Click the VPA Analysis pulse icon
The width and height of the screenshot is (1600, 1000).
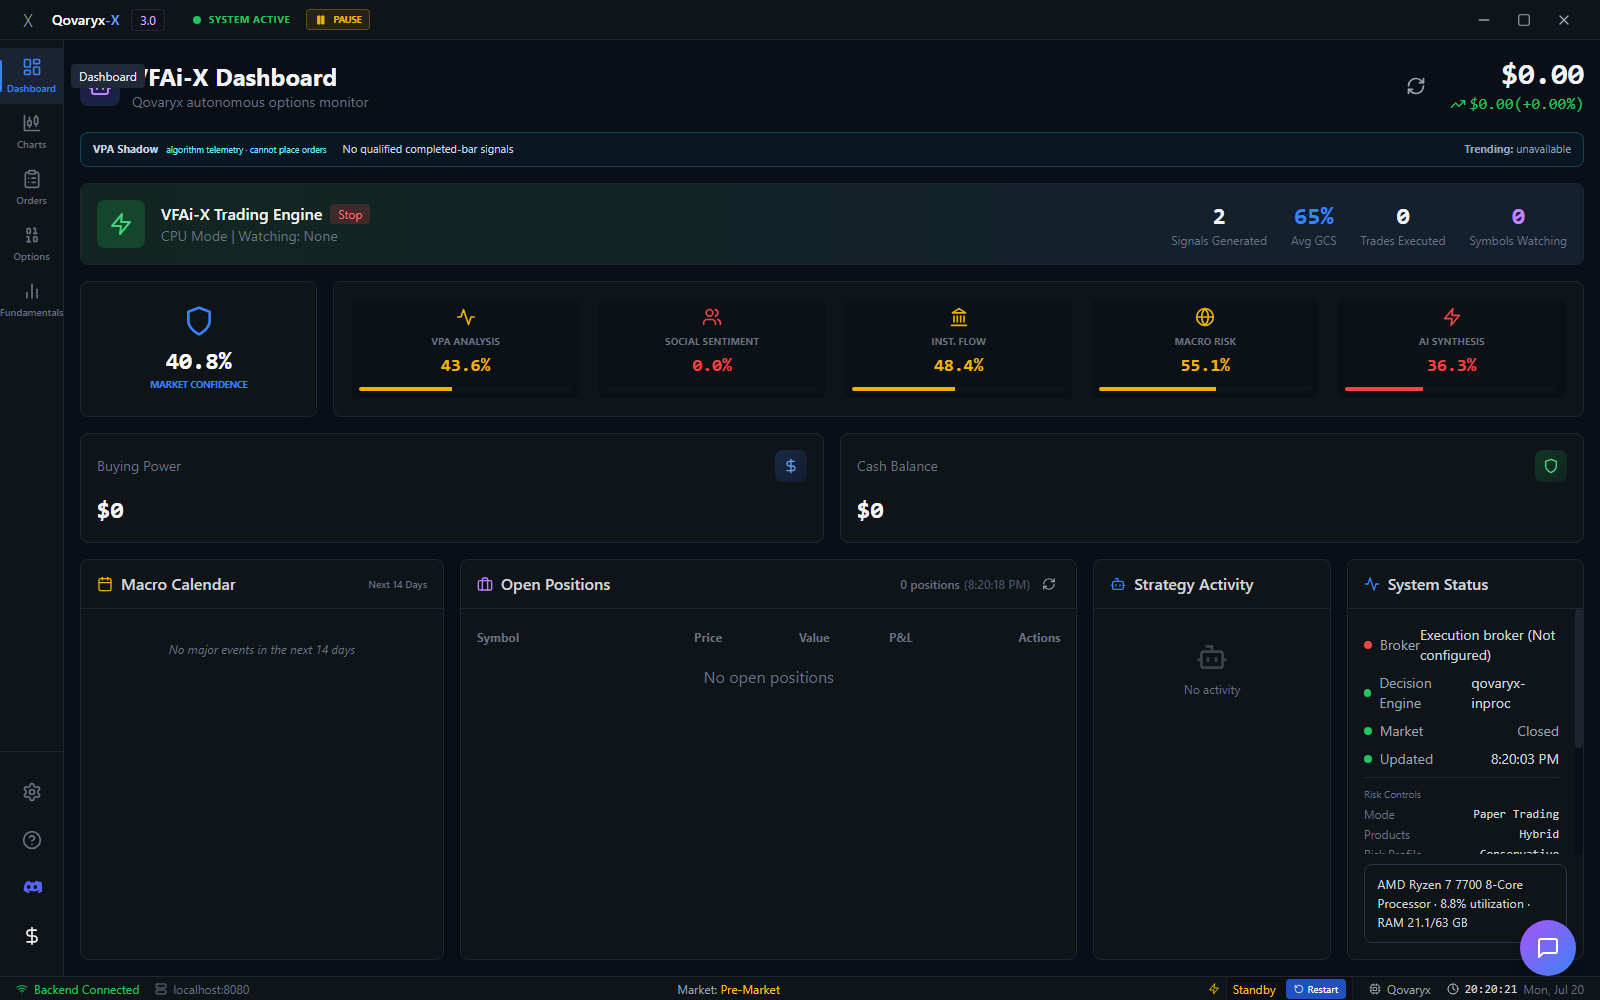pyautogui.click(x=466, y=317)
